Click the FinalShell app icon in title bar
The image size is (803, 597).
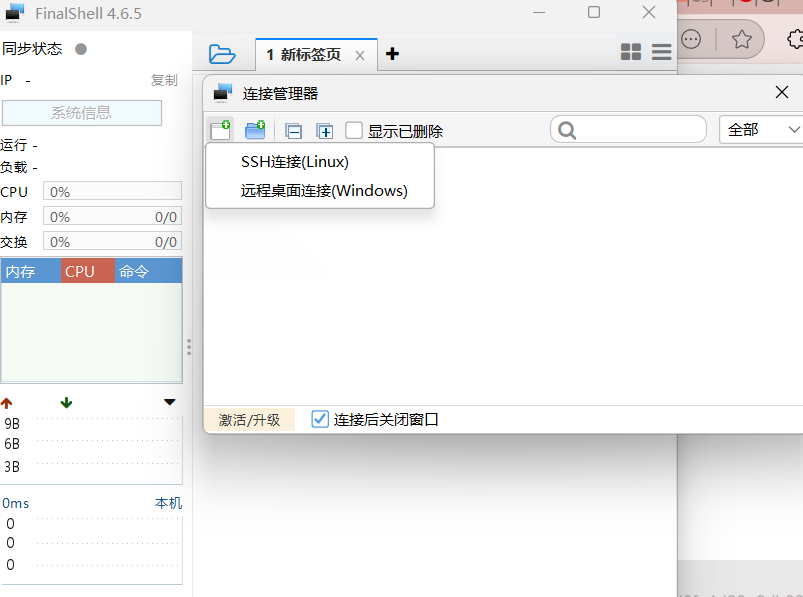tap(14, 13)
